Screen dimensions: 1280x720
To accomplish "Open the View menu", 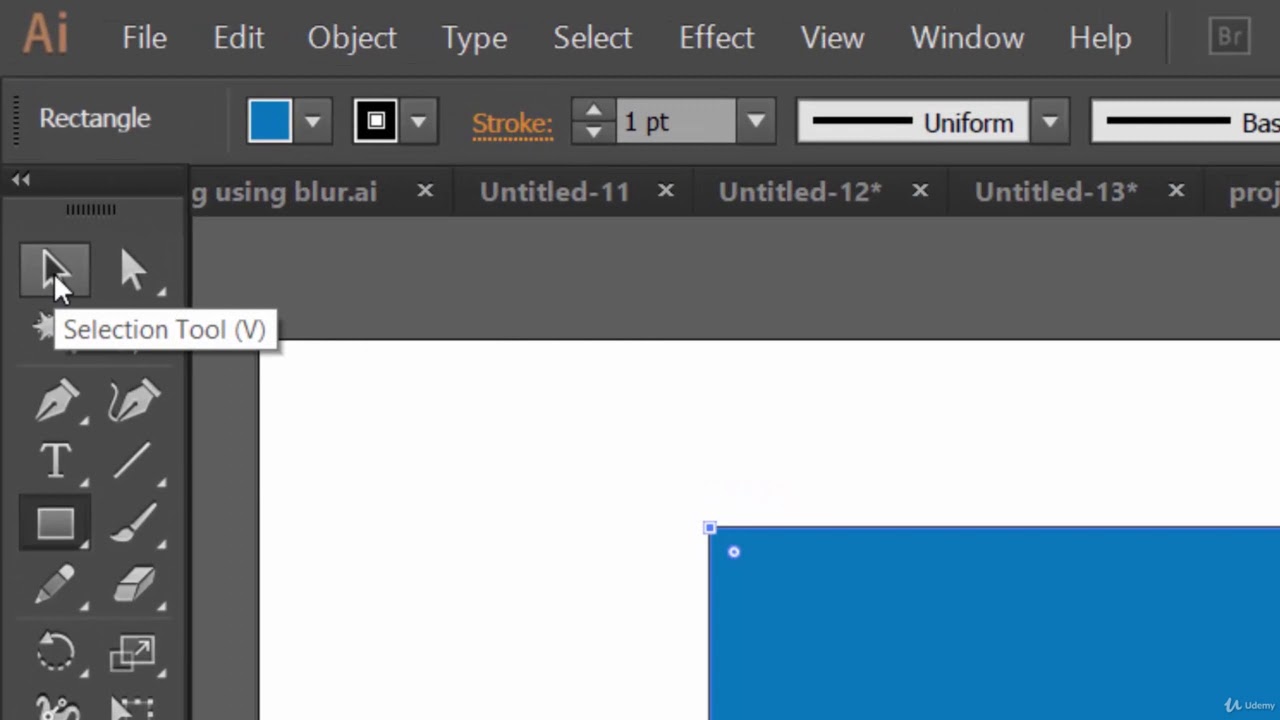I will [832, 38].
